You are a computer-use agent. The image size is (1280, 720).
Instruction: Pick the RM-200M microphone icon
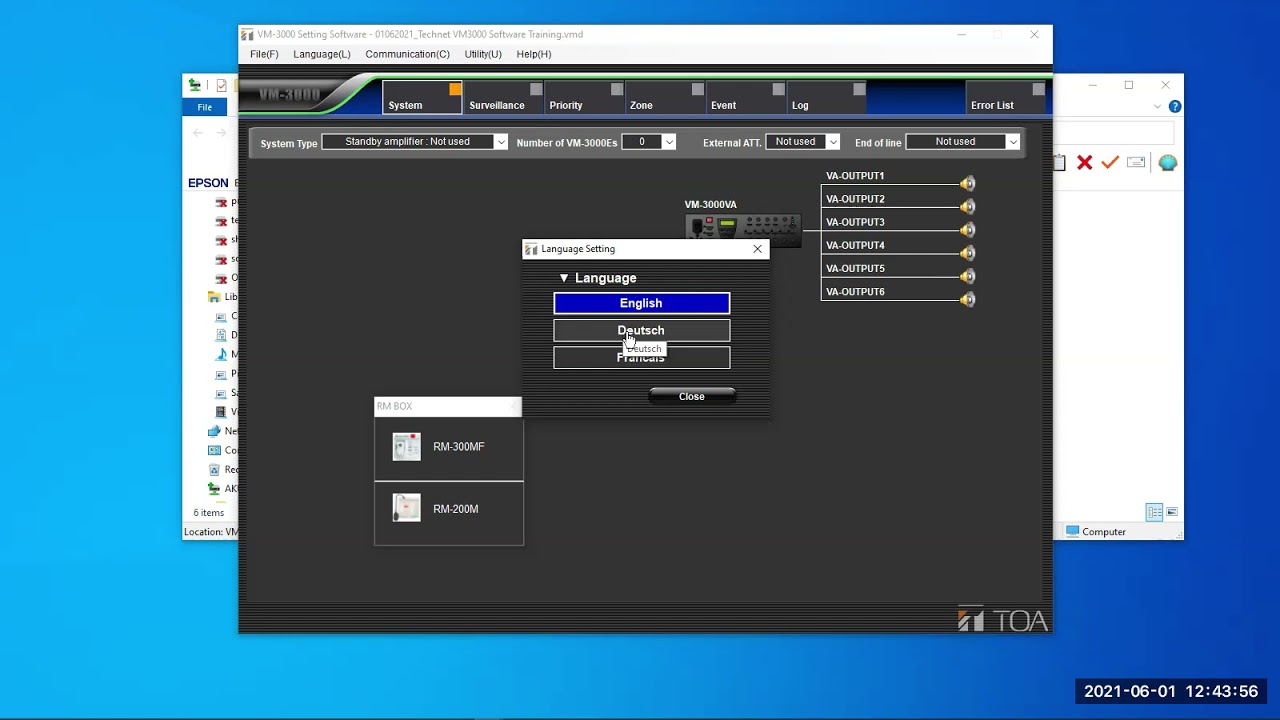(407, 508)
